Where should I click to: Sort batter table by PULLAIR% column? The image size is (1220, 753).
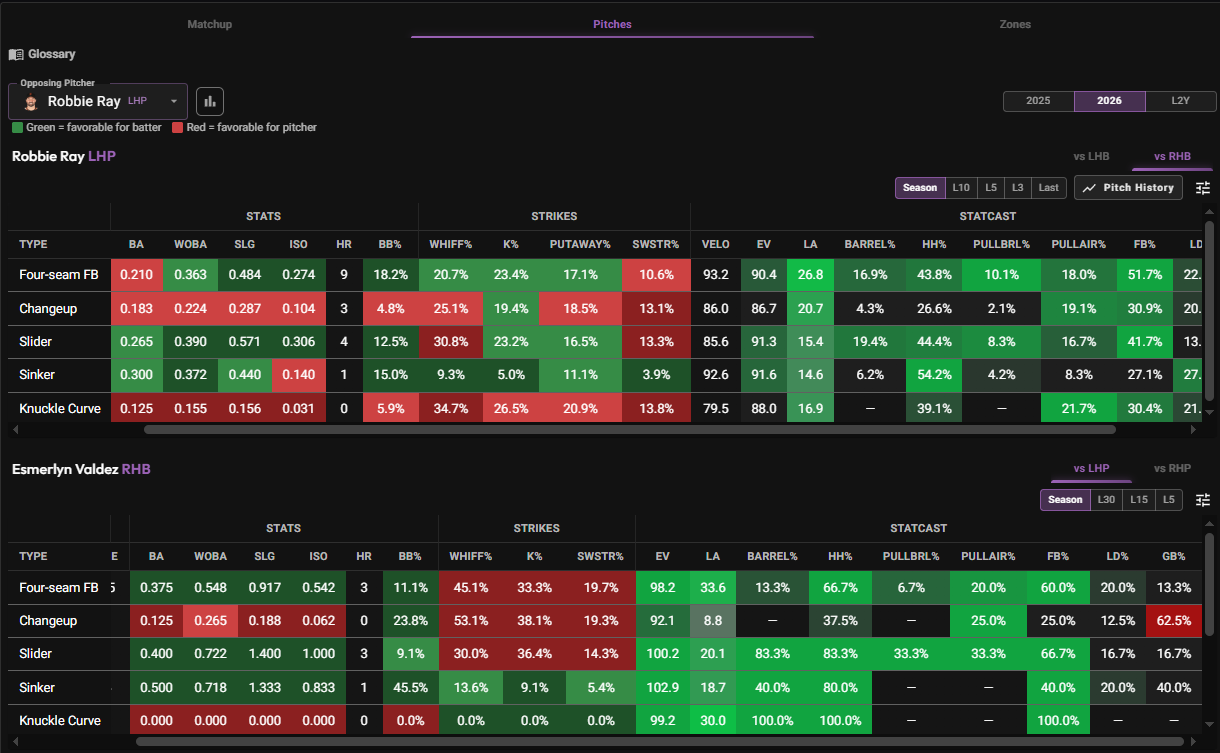(988, 556)
